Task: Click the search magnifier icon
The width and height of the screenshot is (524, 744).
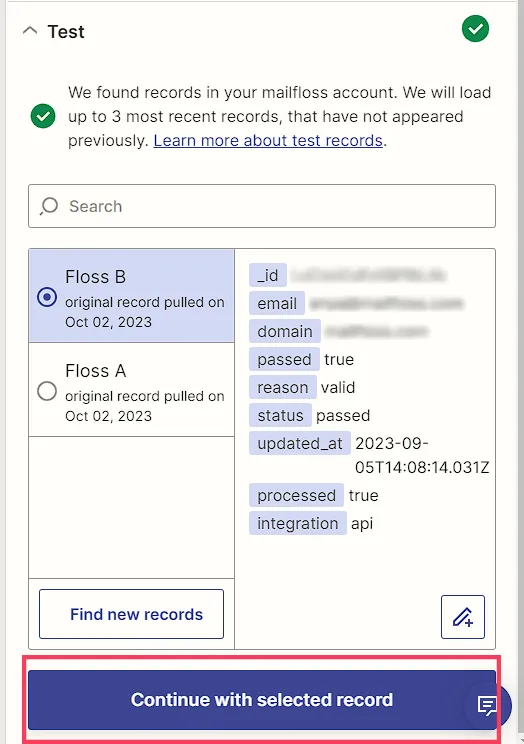Action: pos(49,206)
